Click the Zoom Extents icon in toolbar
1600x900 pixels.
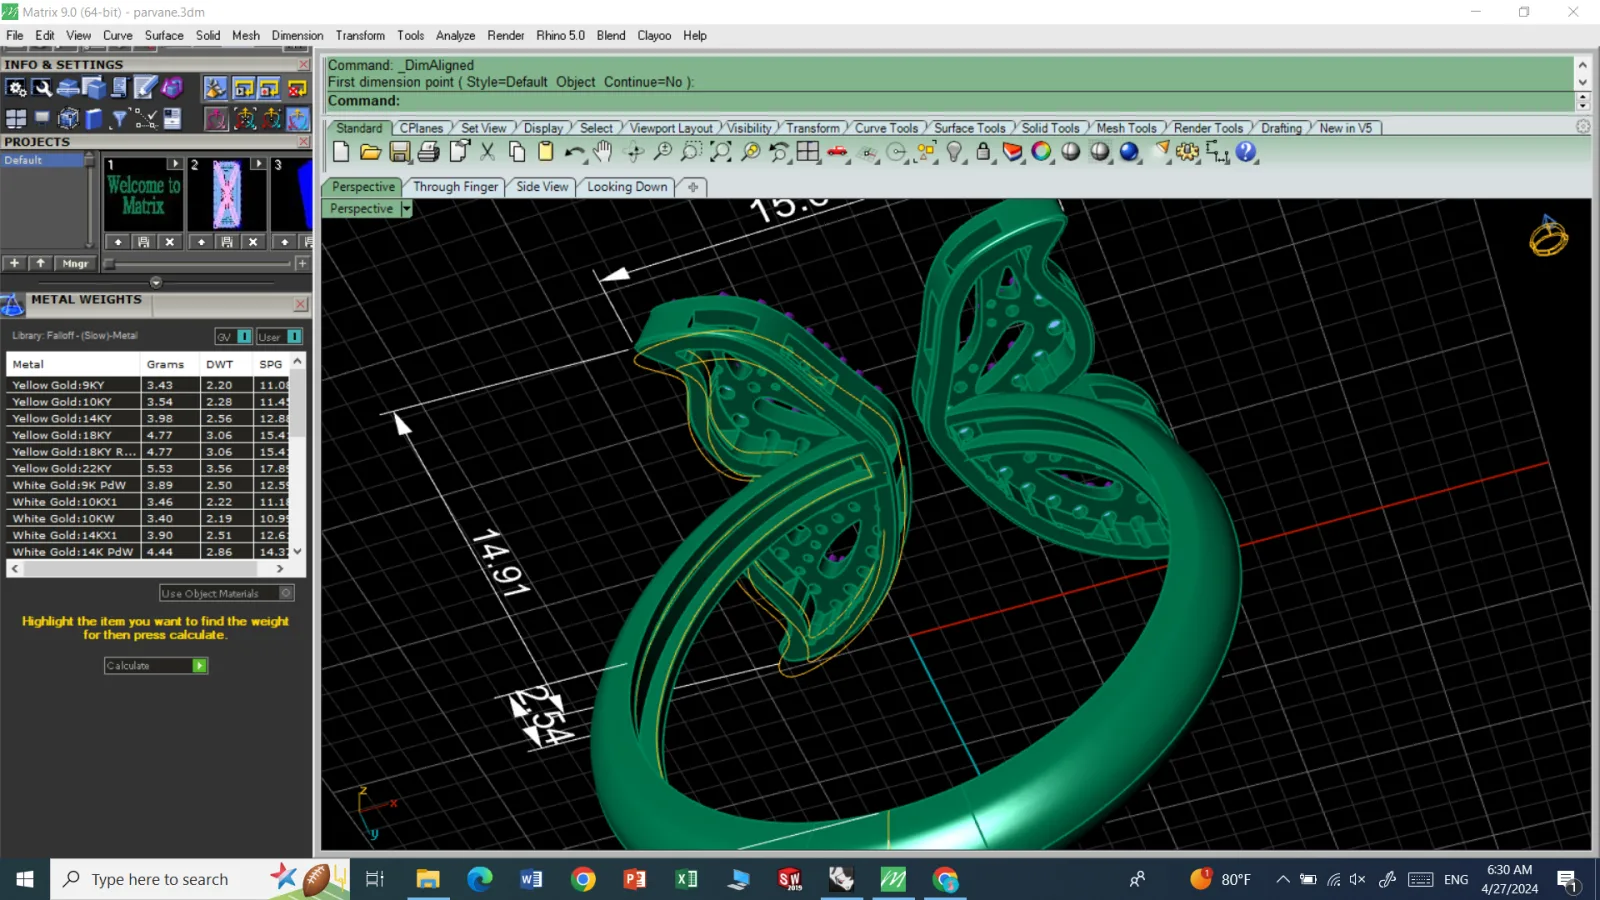pos(720,152)
